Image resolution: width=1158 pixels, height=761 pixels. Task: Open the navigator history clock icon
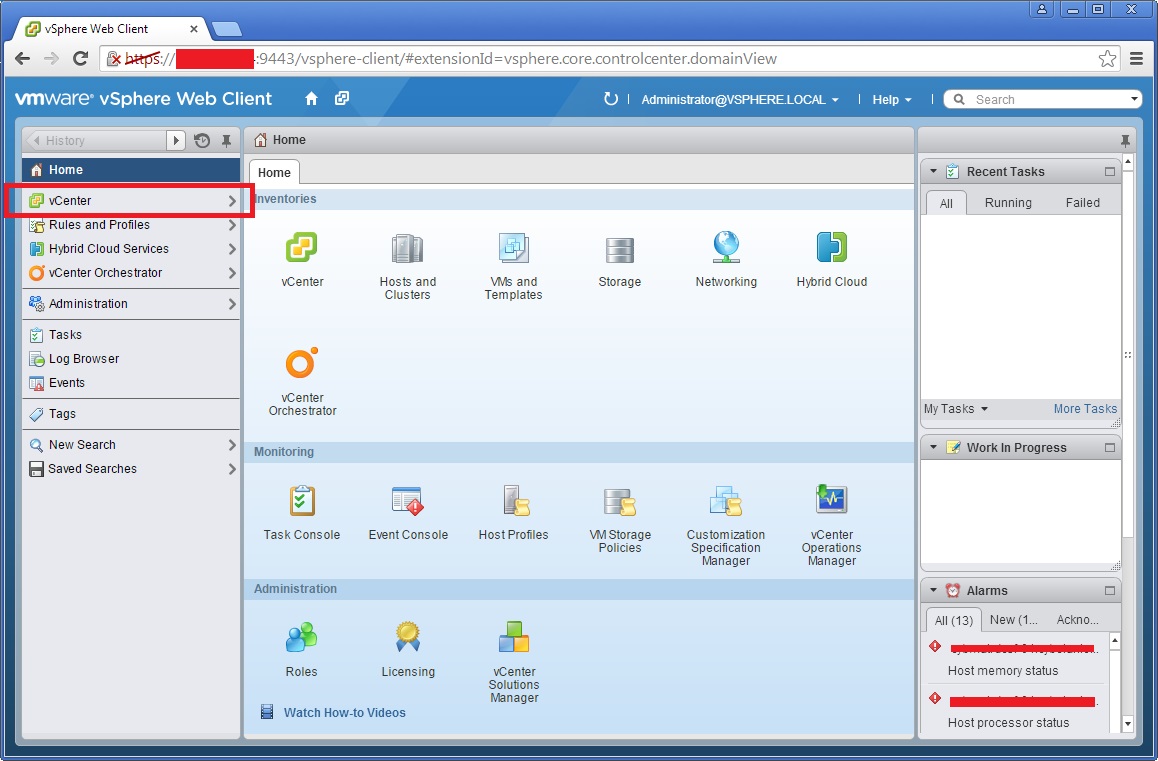coord(202,140)
